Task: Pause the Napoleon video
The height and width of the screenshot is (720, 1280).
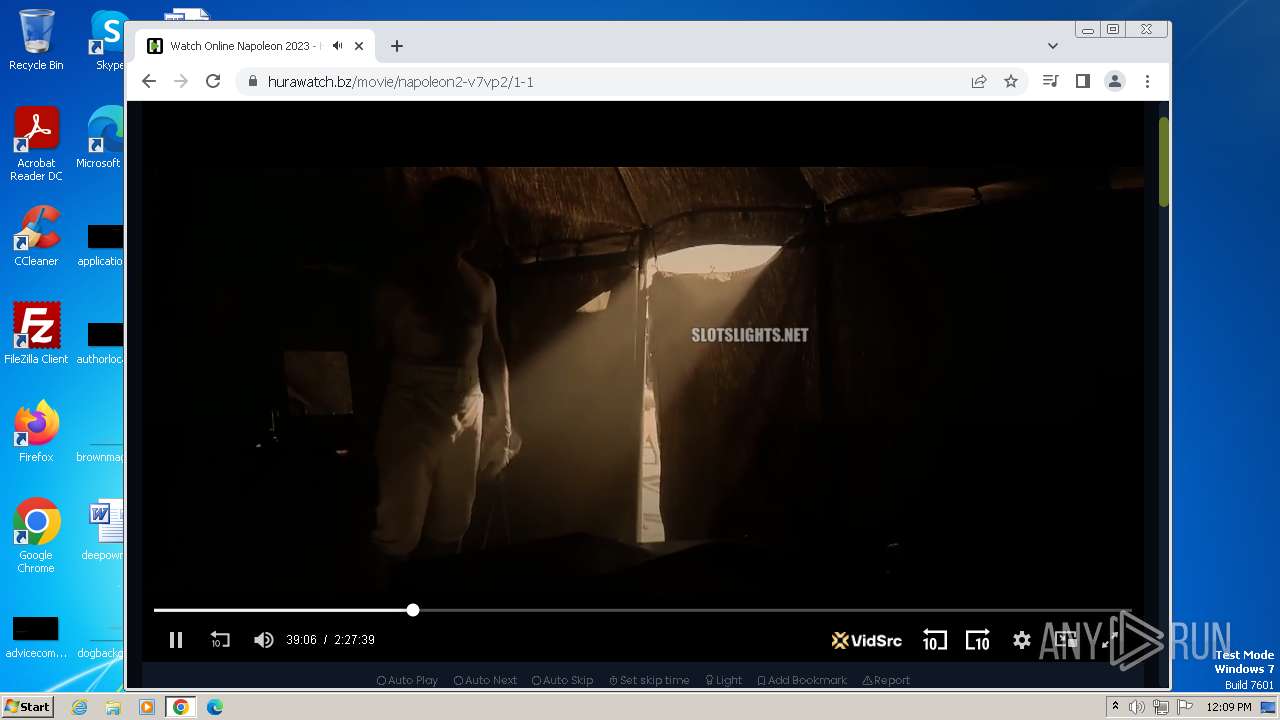Action: 176,640
